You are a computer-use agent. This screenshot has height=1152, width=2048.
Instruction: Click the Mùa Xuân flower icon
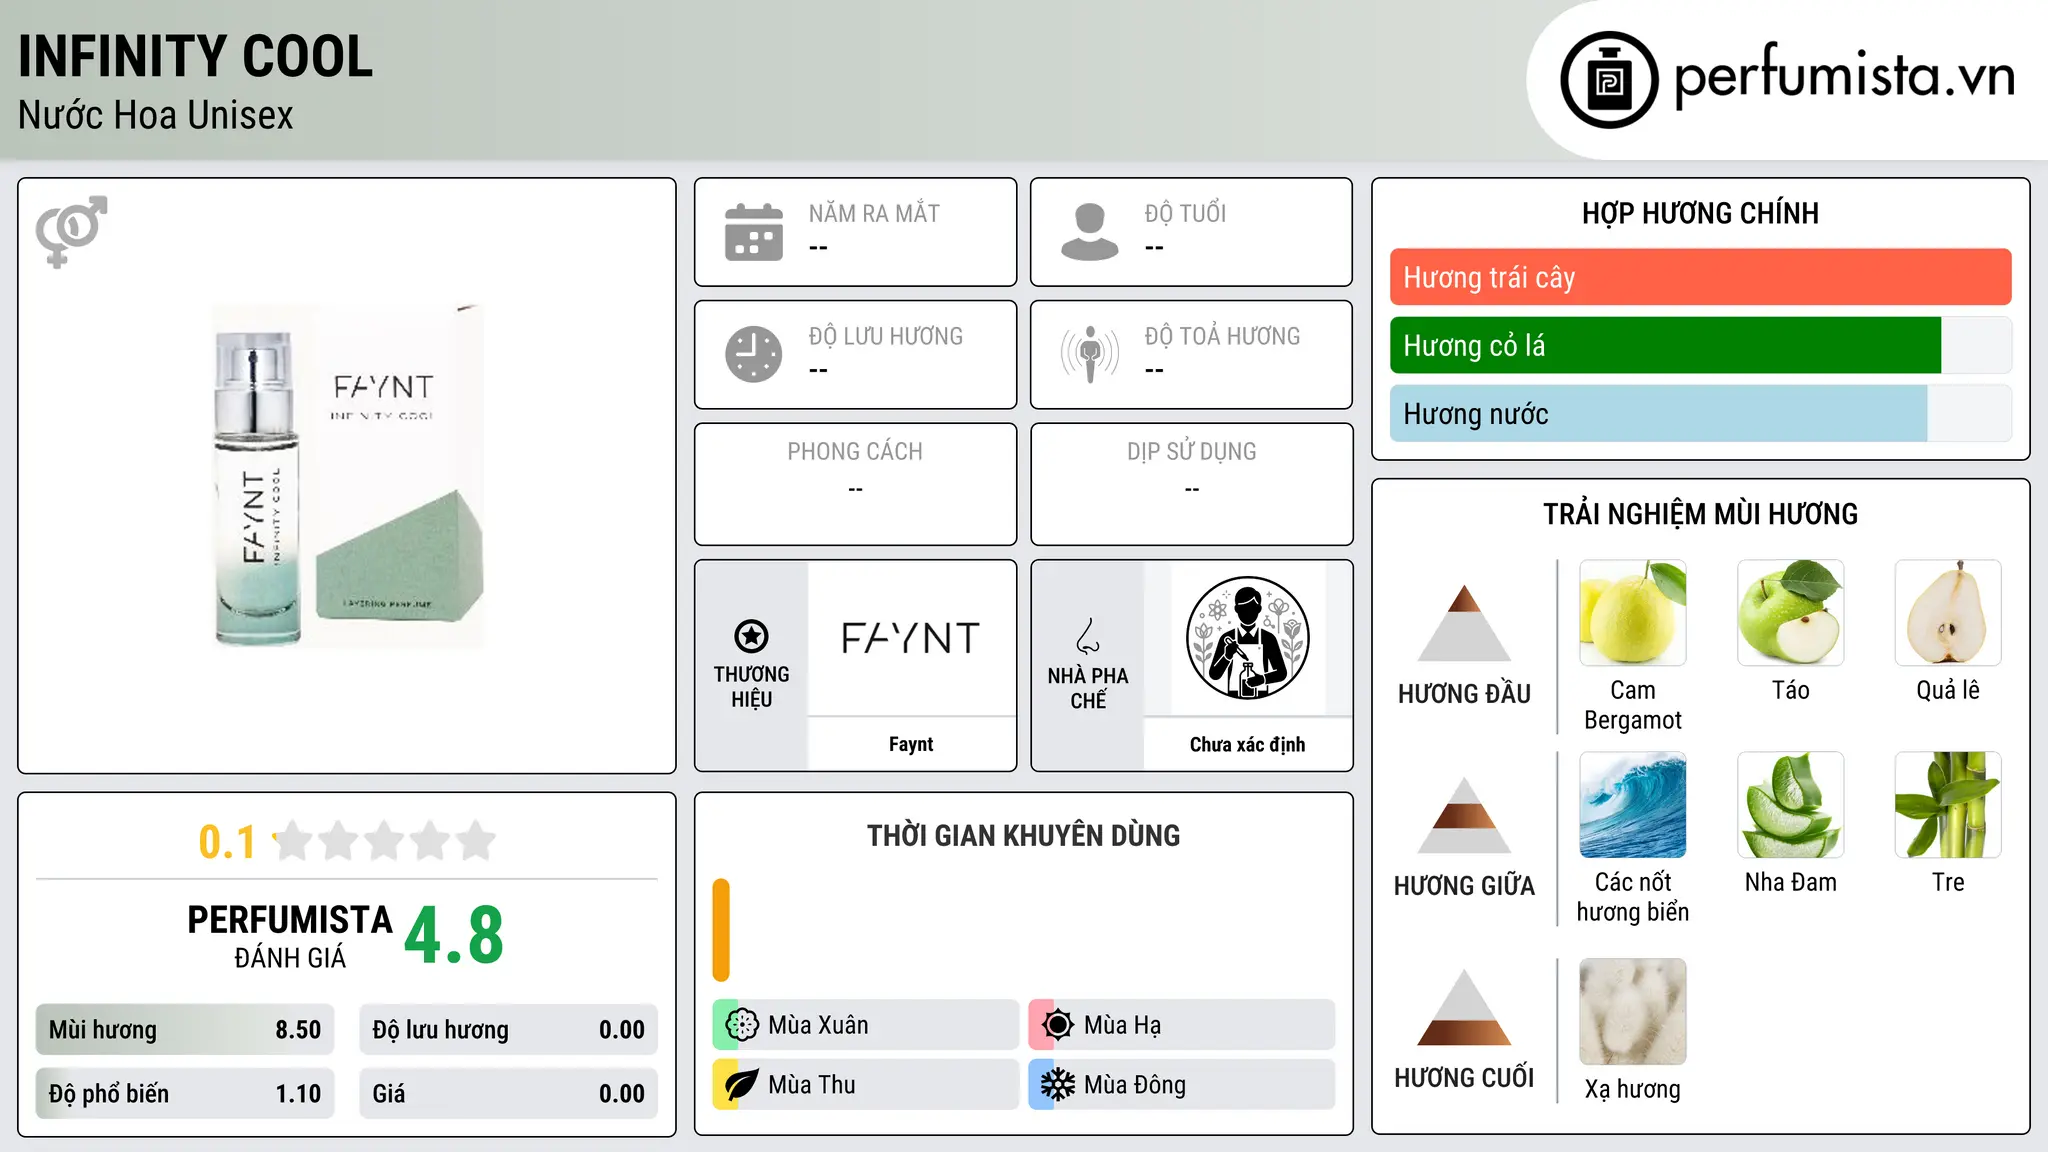(742, 1025)
